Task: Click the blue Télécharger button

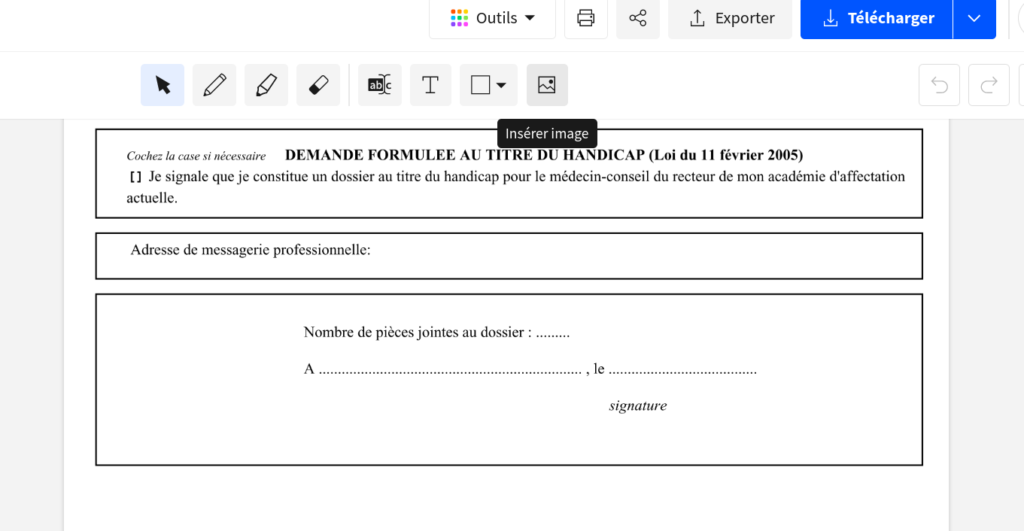Action: coord(876,18)
